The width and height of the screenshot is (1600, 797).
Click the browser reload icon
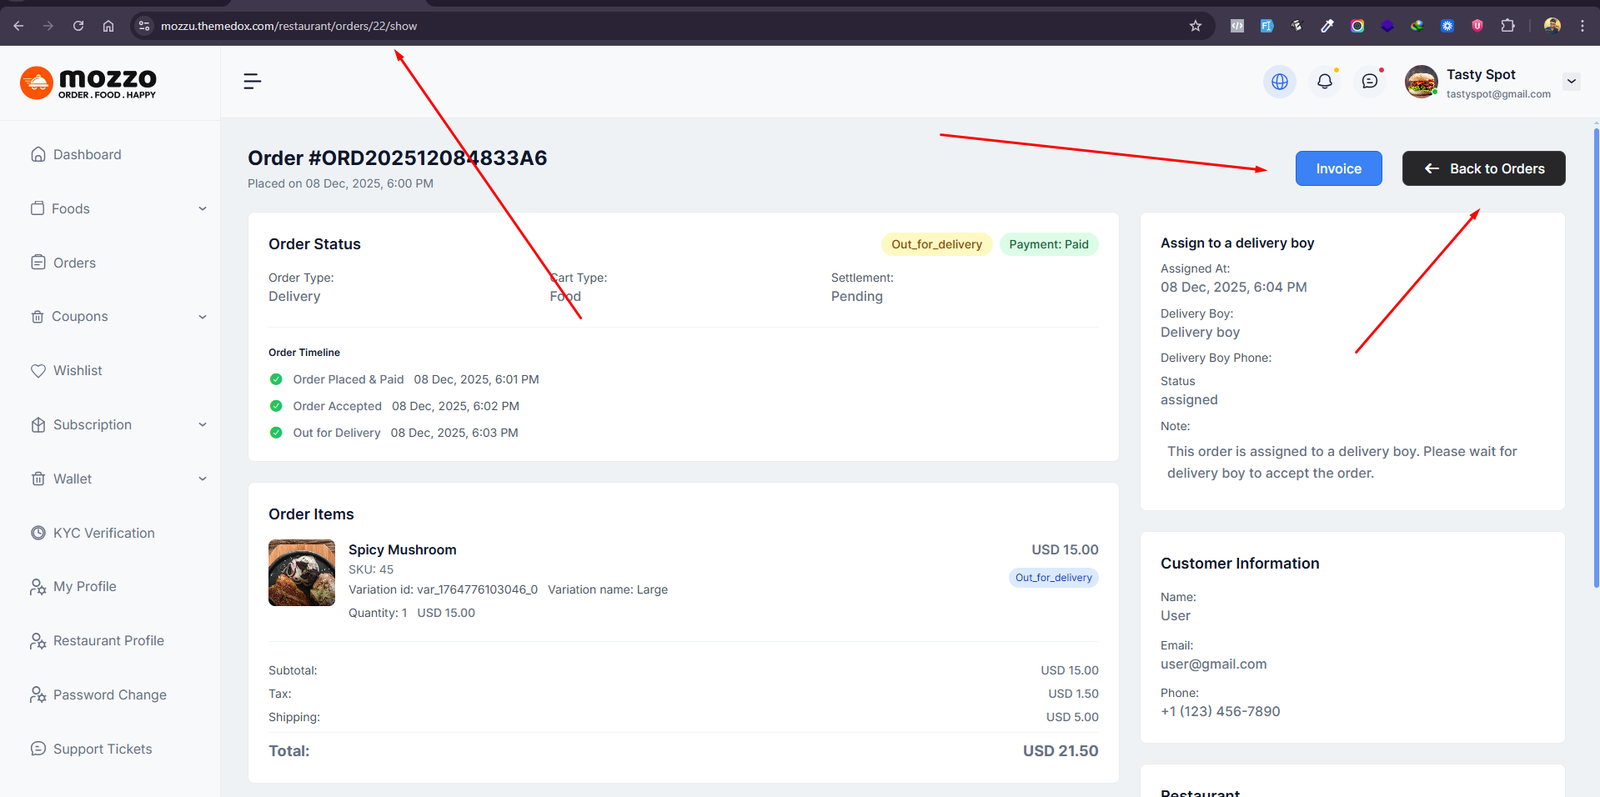coord(78,26)
